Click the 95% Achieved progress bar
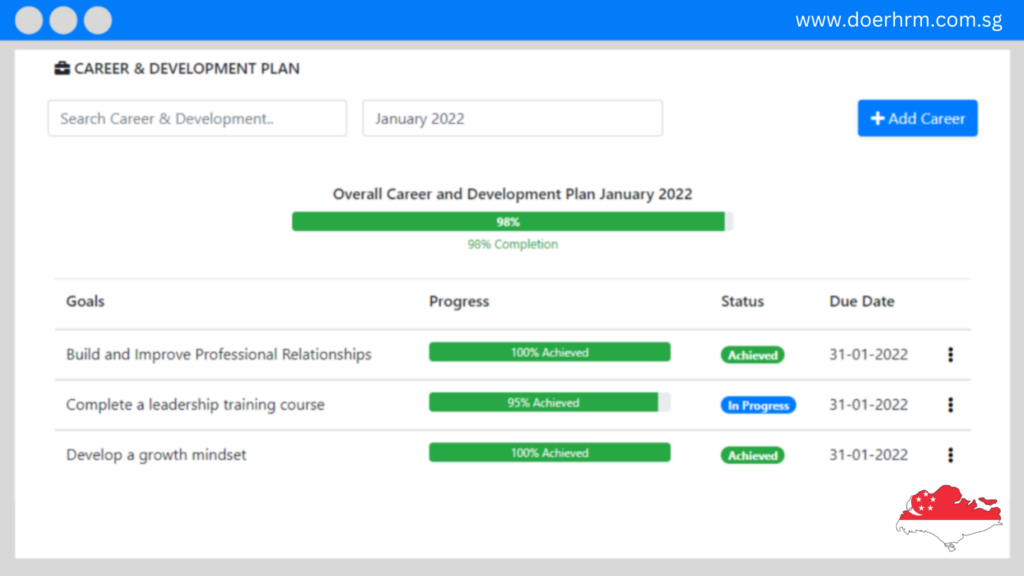 point(549,403)
